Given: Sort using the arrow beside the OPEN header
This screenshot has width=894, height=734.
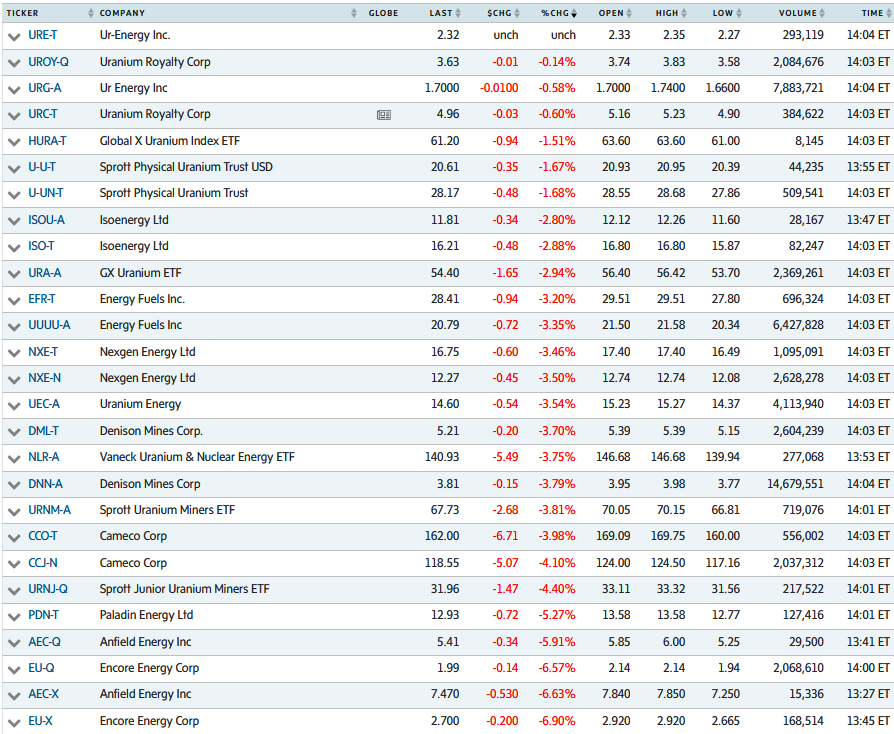Looking at the screenshot, I should coord(631,13).
